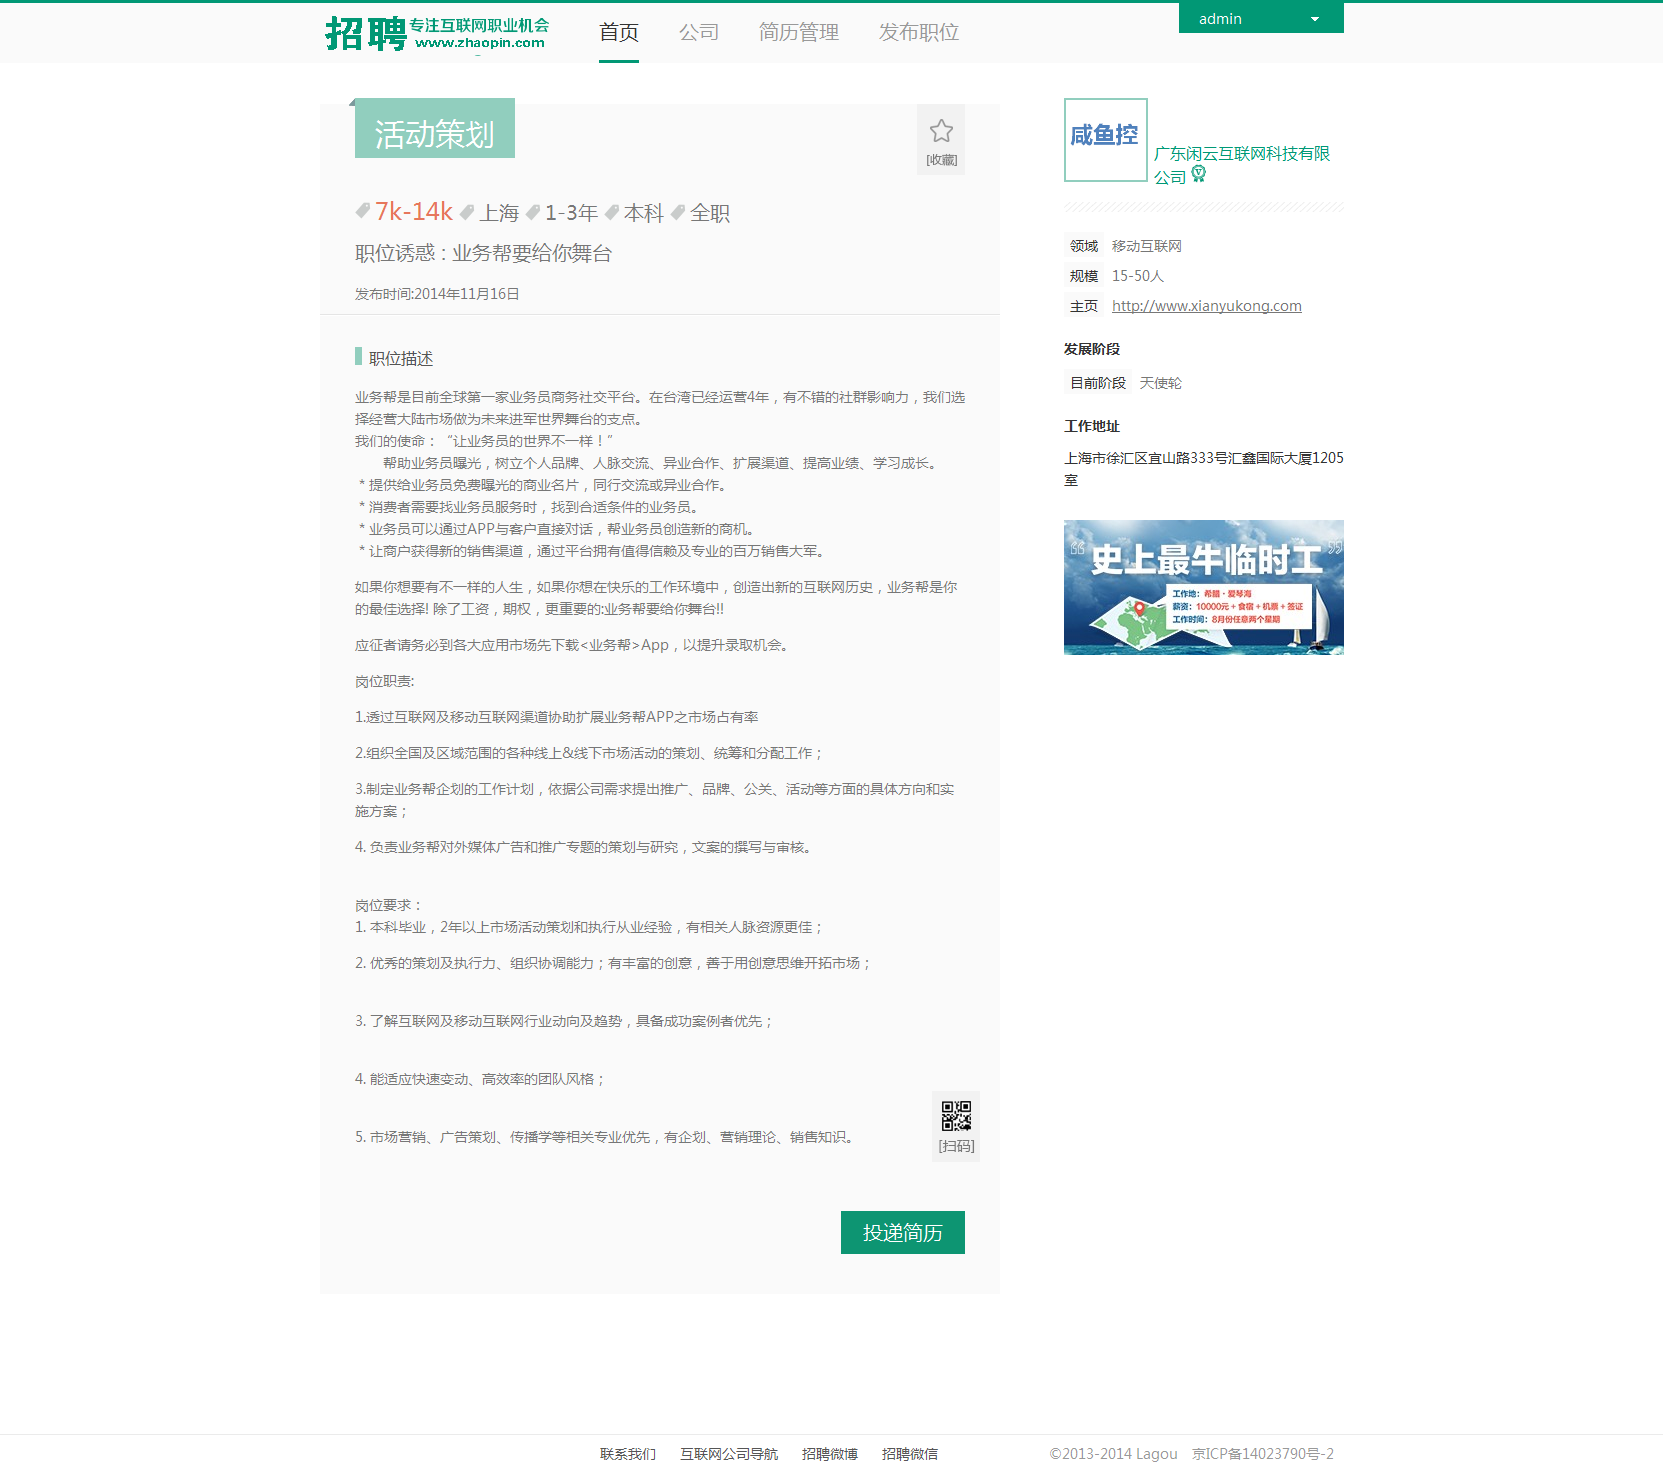Go to the 首页 tab
This screenshot has width=1663, height=1471.
618,33
